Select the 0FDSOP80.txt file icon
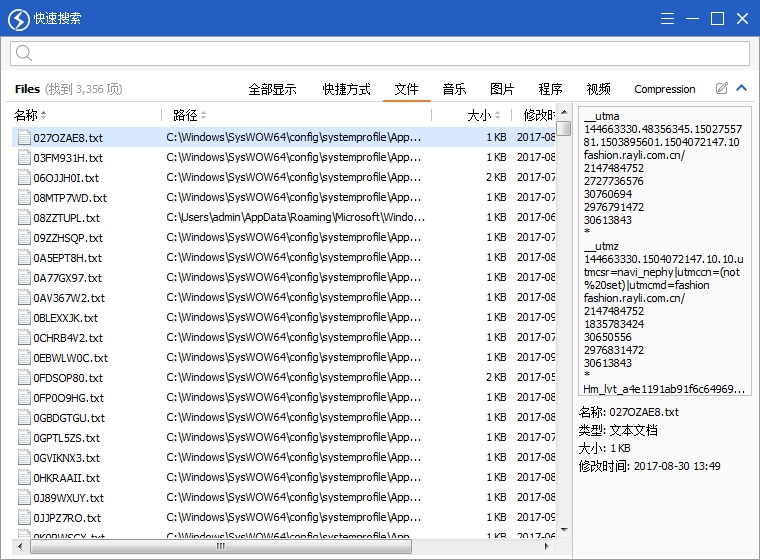The width and height of the screenshot is (760, 560). coord(24,378)
